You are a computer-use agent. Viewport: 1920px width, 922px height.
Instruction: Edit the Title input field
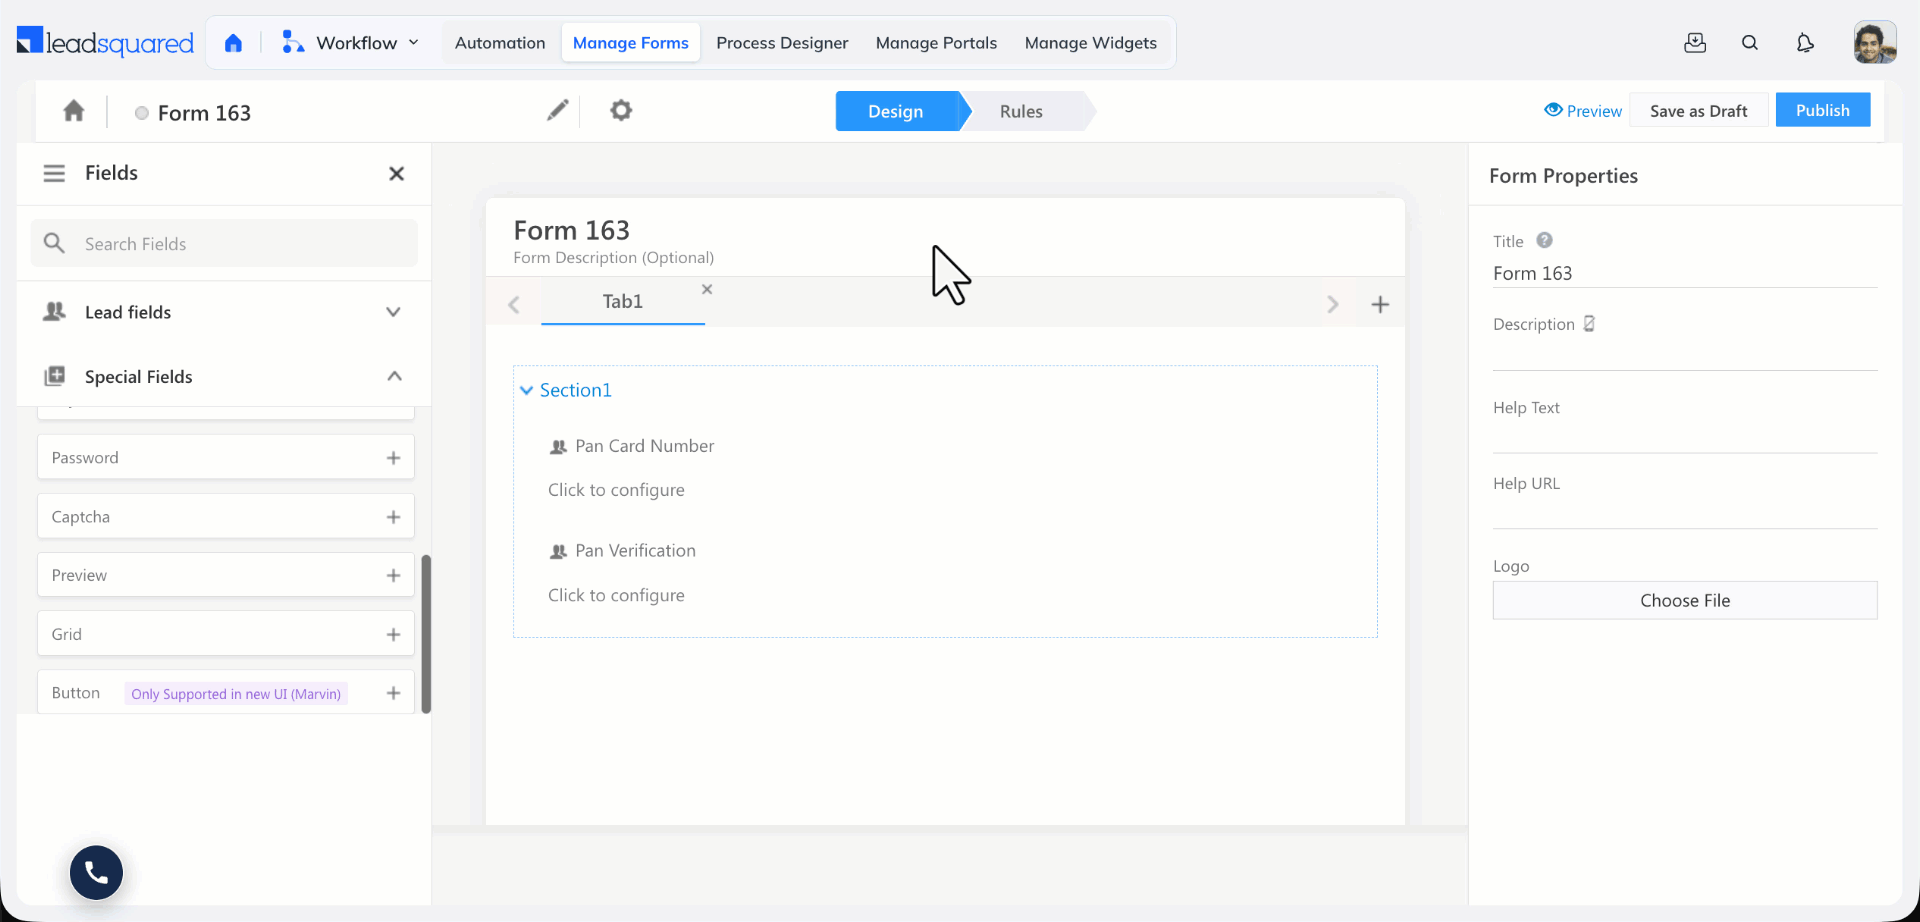click(1685, 273)
